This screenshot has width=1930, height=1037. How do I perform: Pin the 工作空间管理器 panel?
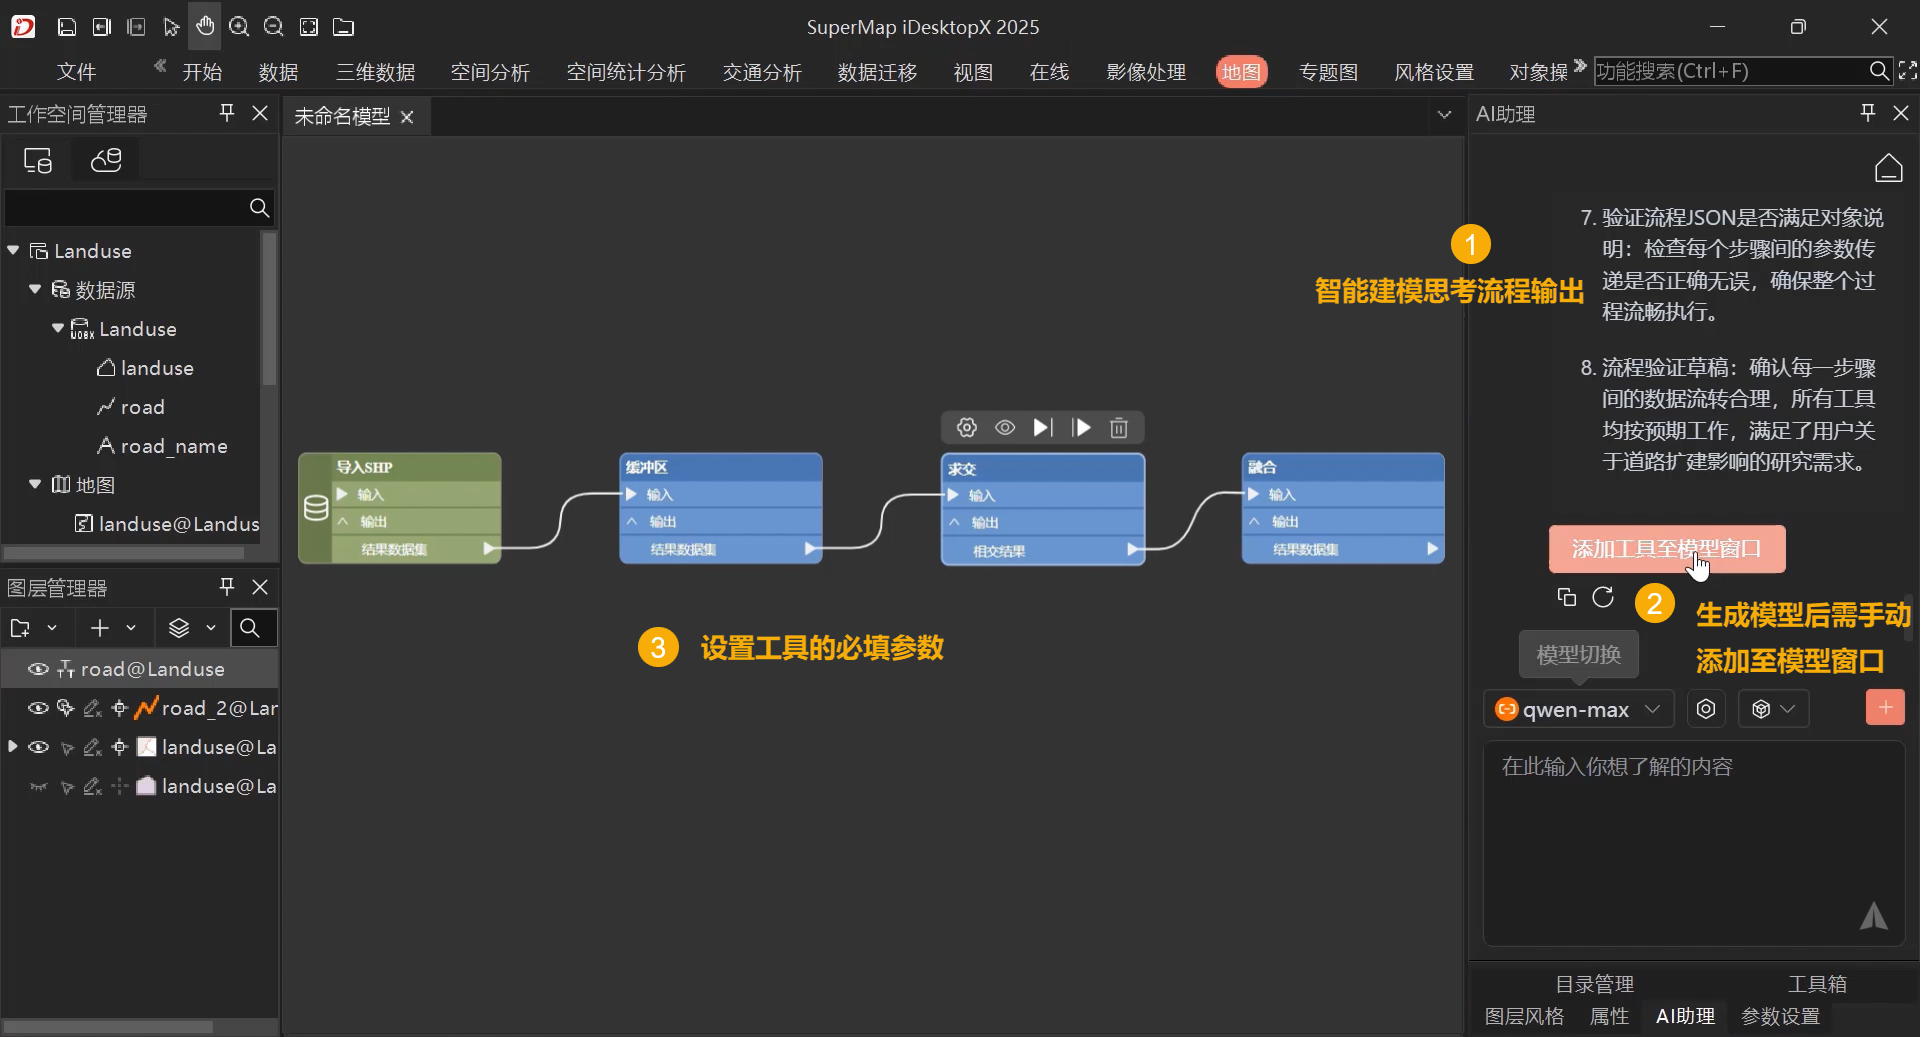pyautogui.click(x=227, y=113)
